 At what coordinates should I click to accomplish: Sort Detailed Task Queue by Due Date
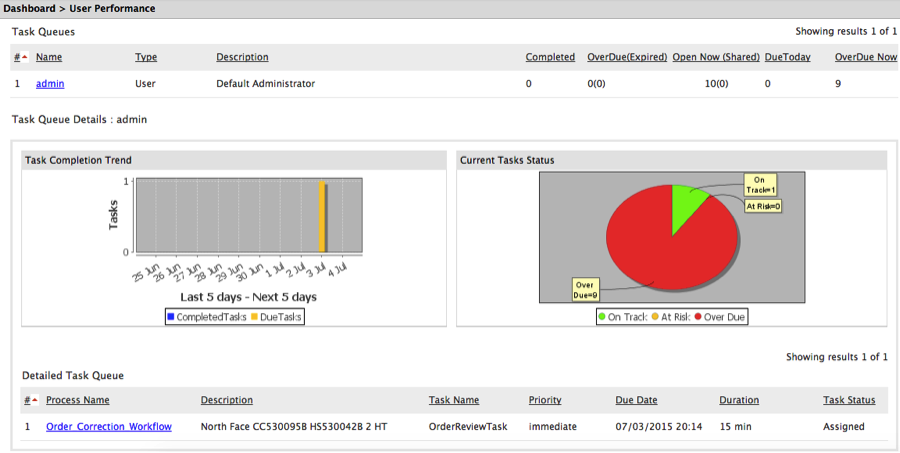pos(636,400)
